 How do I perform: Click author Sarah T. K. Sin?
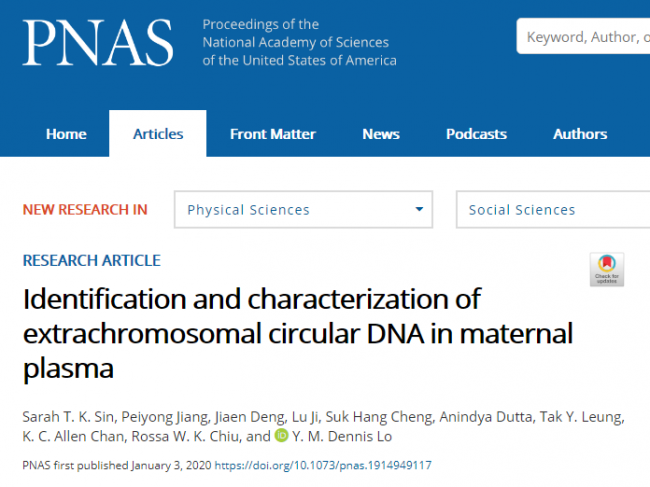click(x=68, y=417)
